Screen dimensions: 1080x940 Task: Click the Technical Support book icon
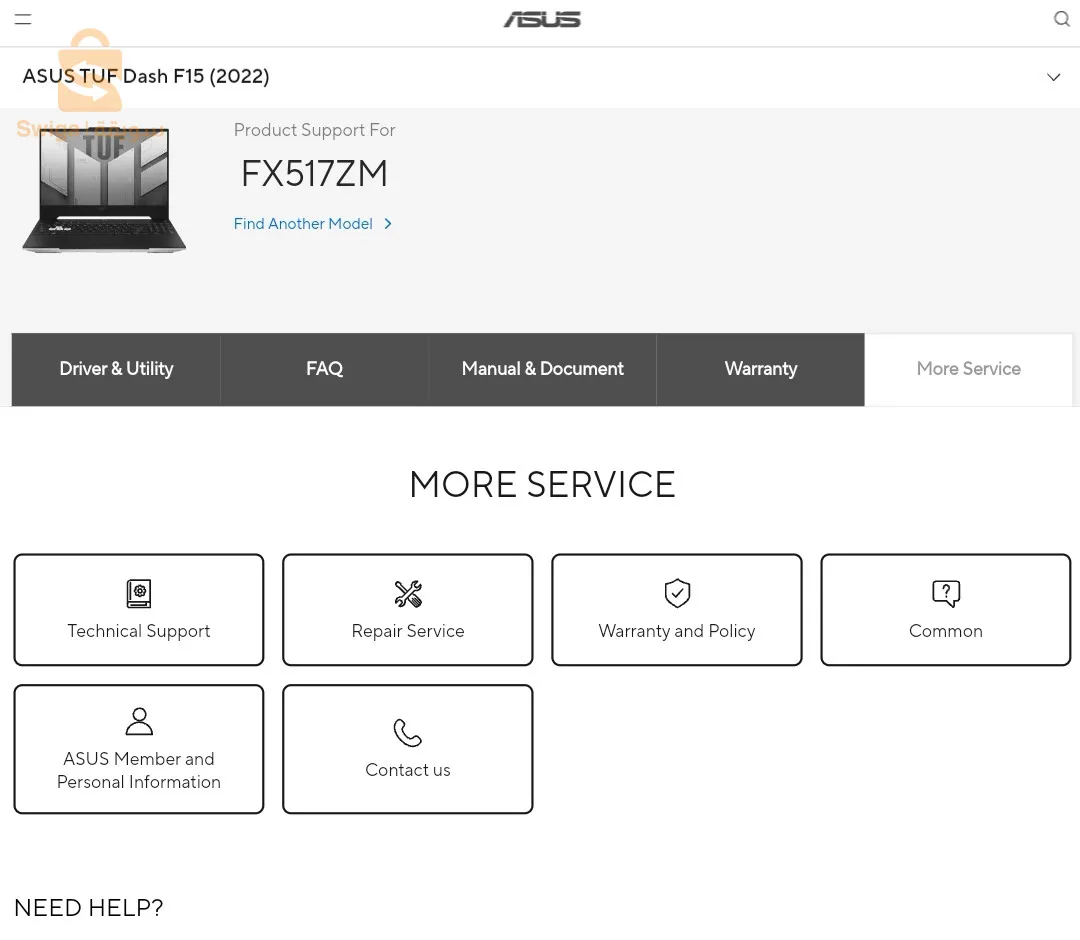click(x=139, y=593)
